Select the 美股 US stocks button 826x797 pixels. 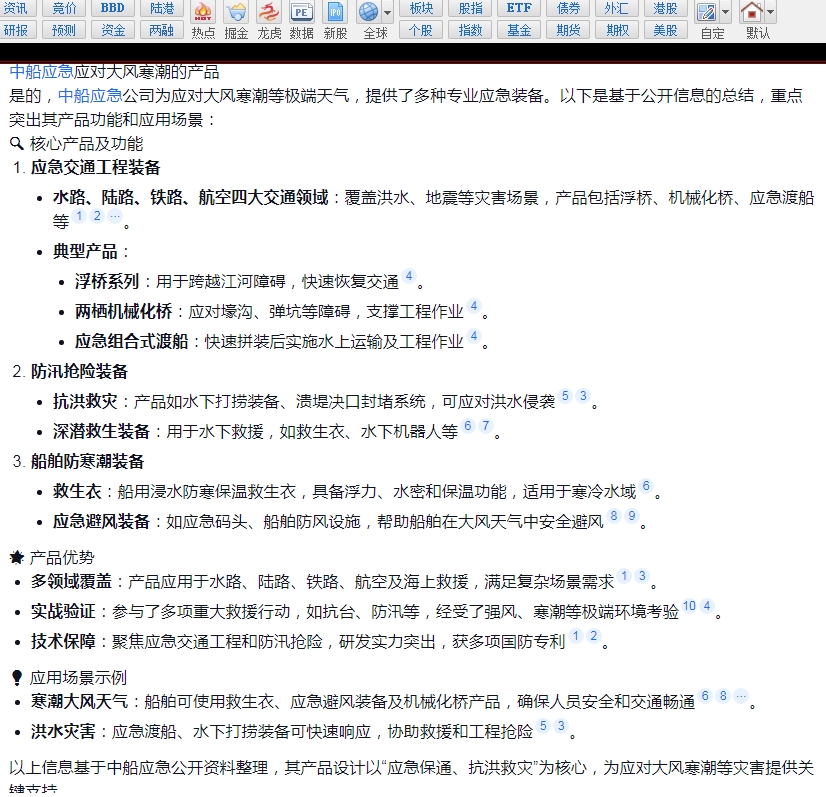[665, 31]
